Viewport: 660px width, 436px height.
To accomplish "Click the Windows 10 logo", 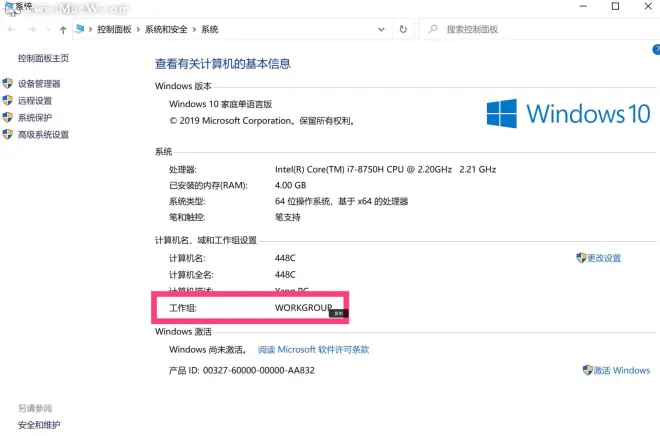I will [568, 114].
